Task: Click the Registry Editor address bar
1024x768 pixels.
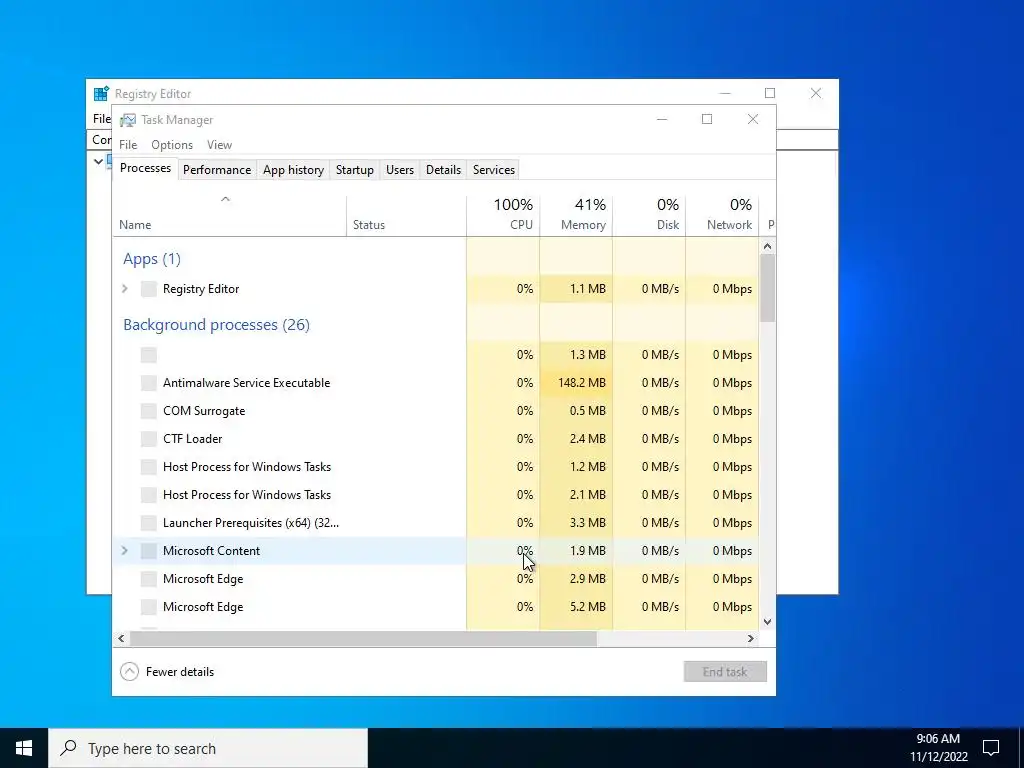Action: (x=806, y=139)
